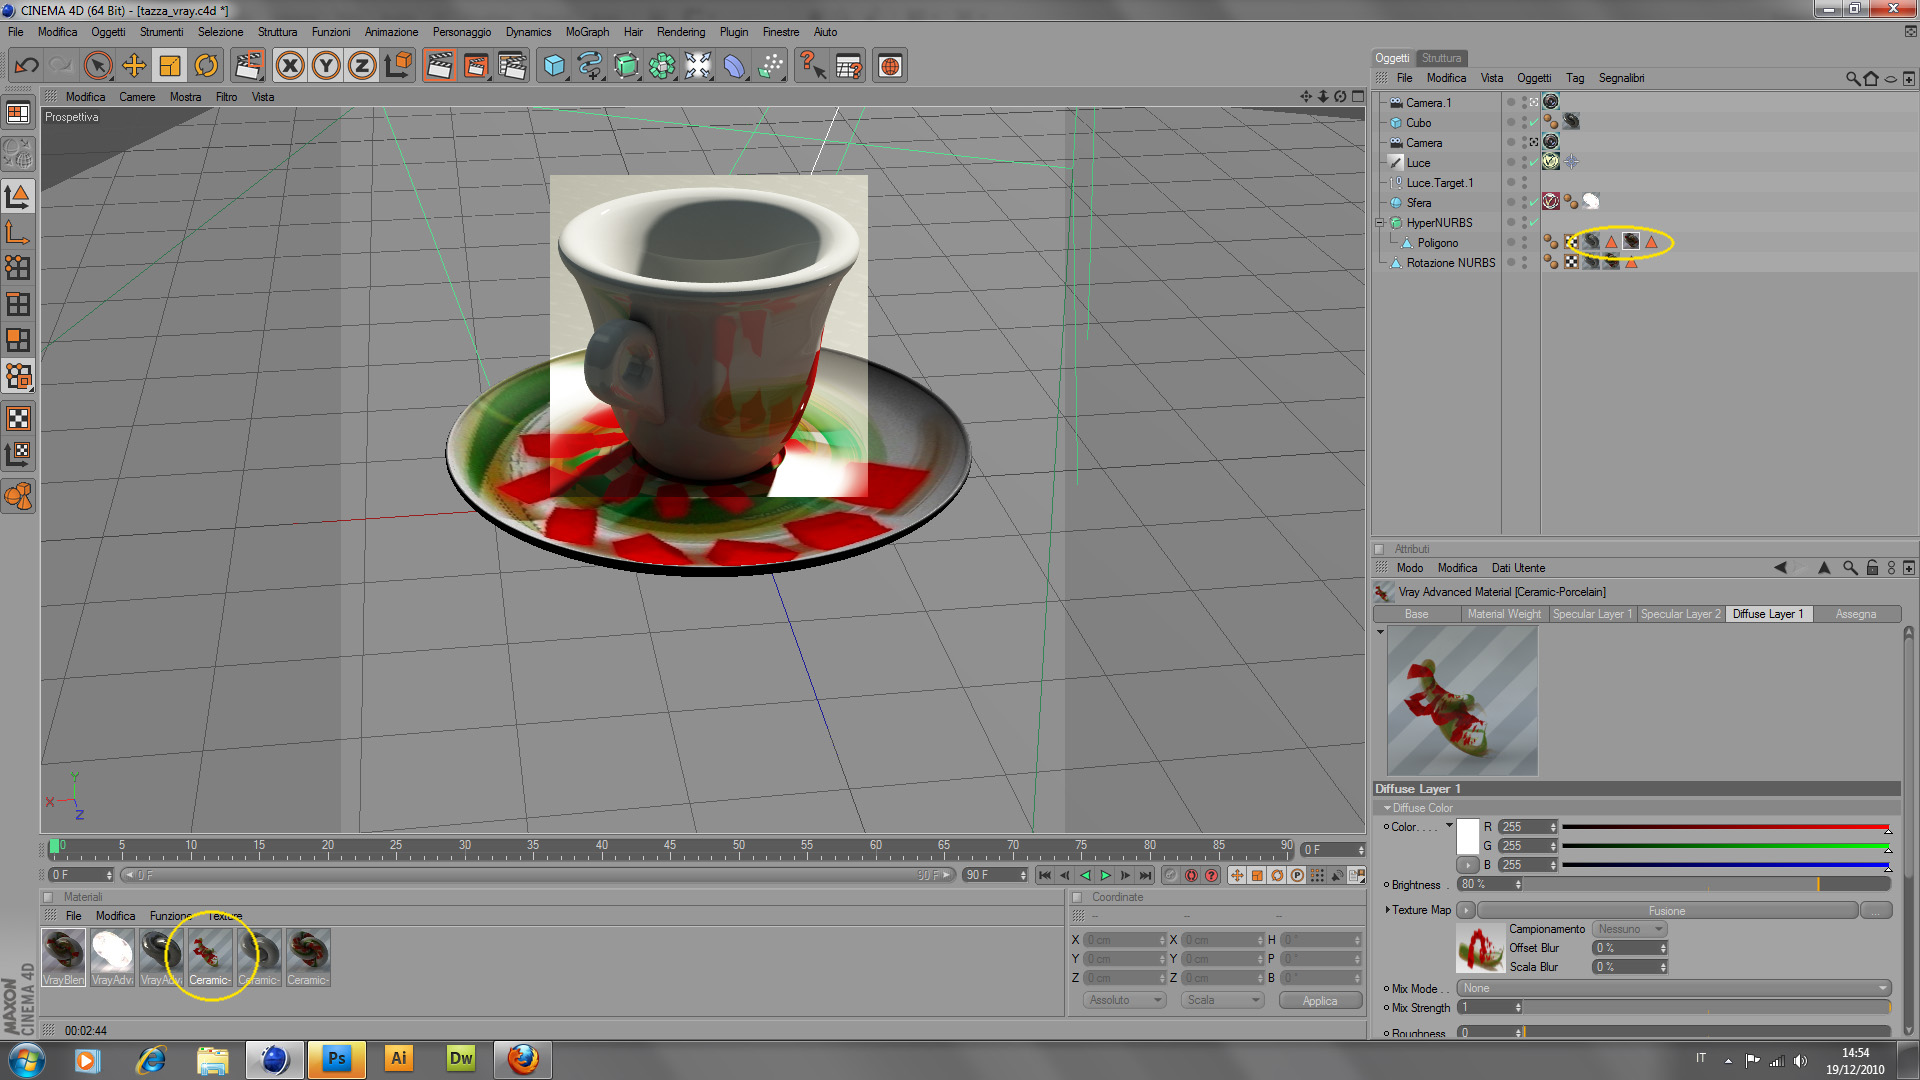Open the HyperNURBS generator icon
The width and height of the screenshot is (1920, 1080).
626,66
